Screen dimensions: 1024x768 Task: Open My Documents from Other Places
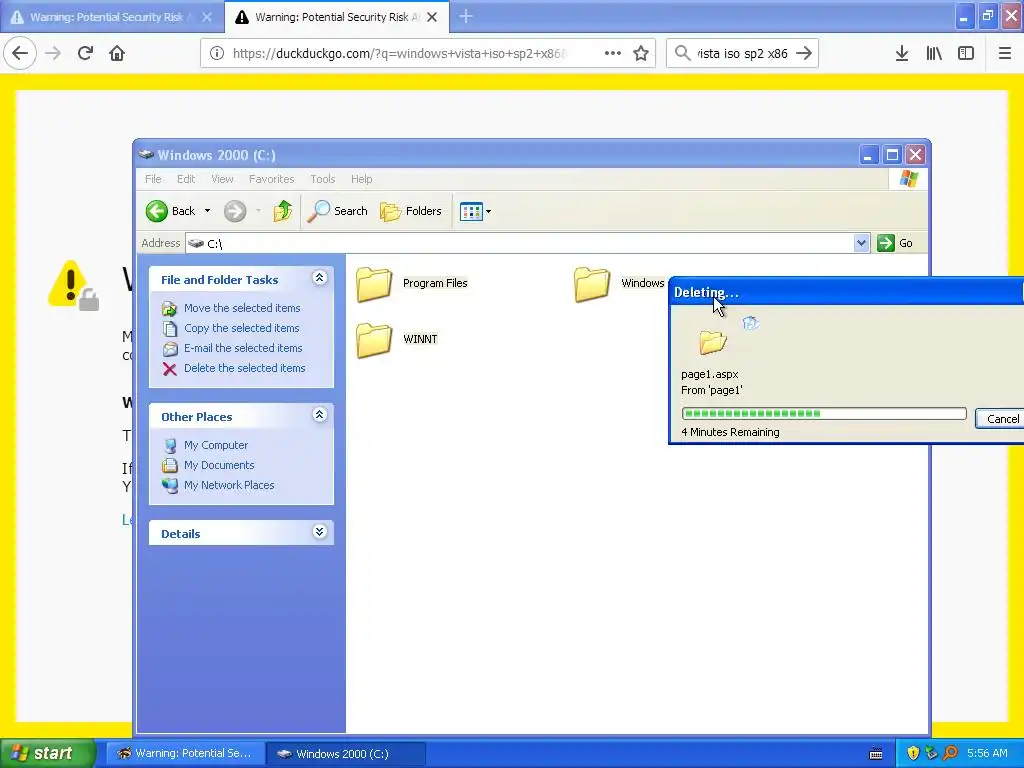[x=219, y=465]
